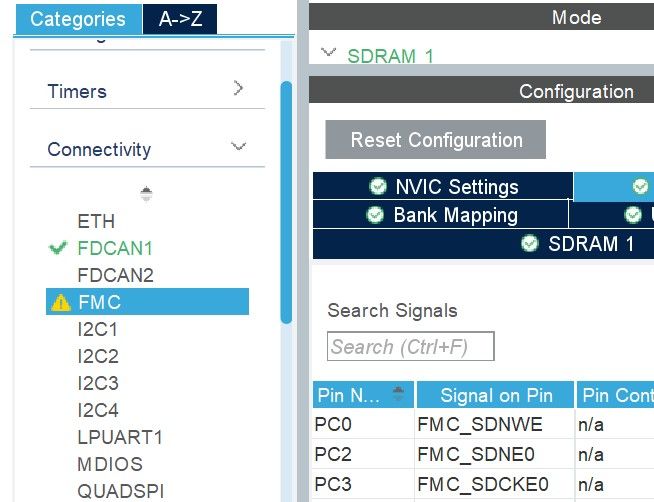Open the Categories tab

point(78,19)
